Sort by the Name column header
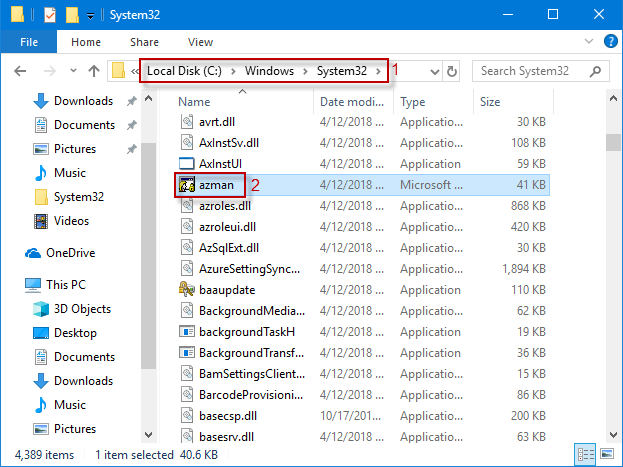 pyautogui.click(x=194, y=102)
